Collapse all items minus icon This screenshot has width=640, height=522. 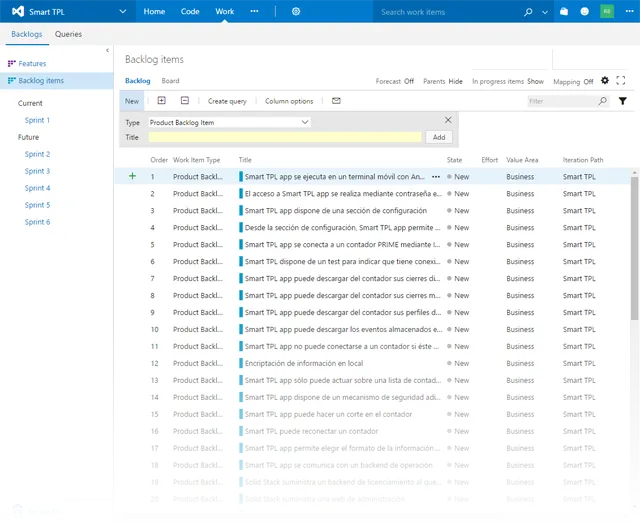point(185,100)
